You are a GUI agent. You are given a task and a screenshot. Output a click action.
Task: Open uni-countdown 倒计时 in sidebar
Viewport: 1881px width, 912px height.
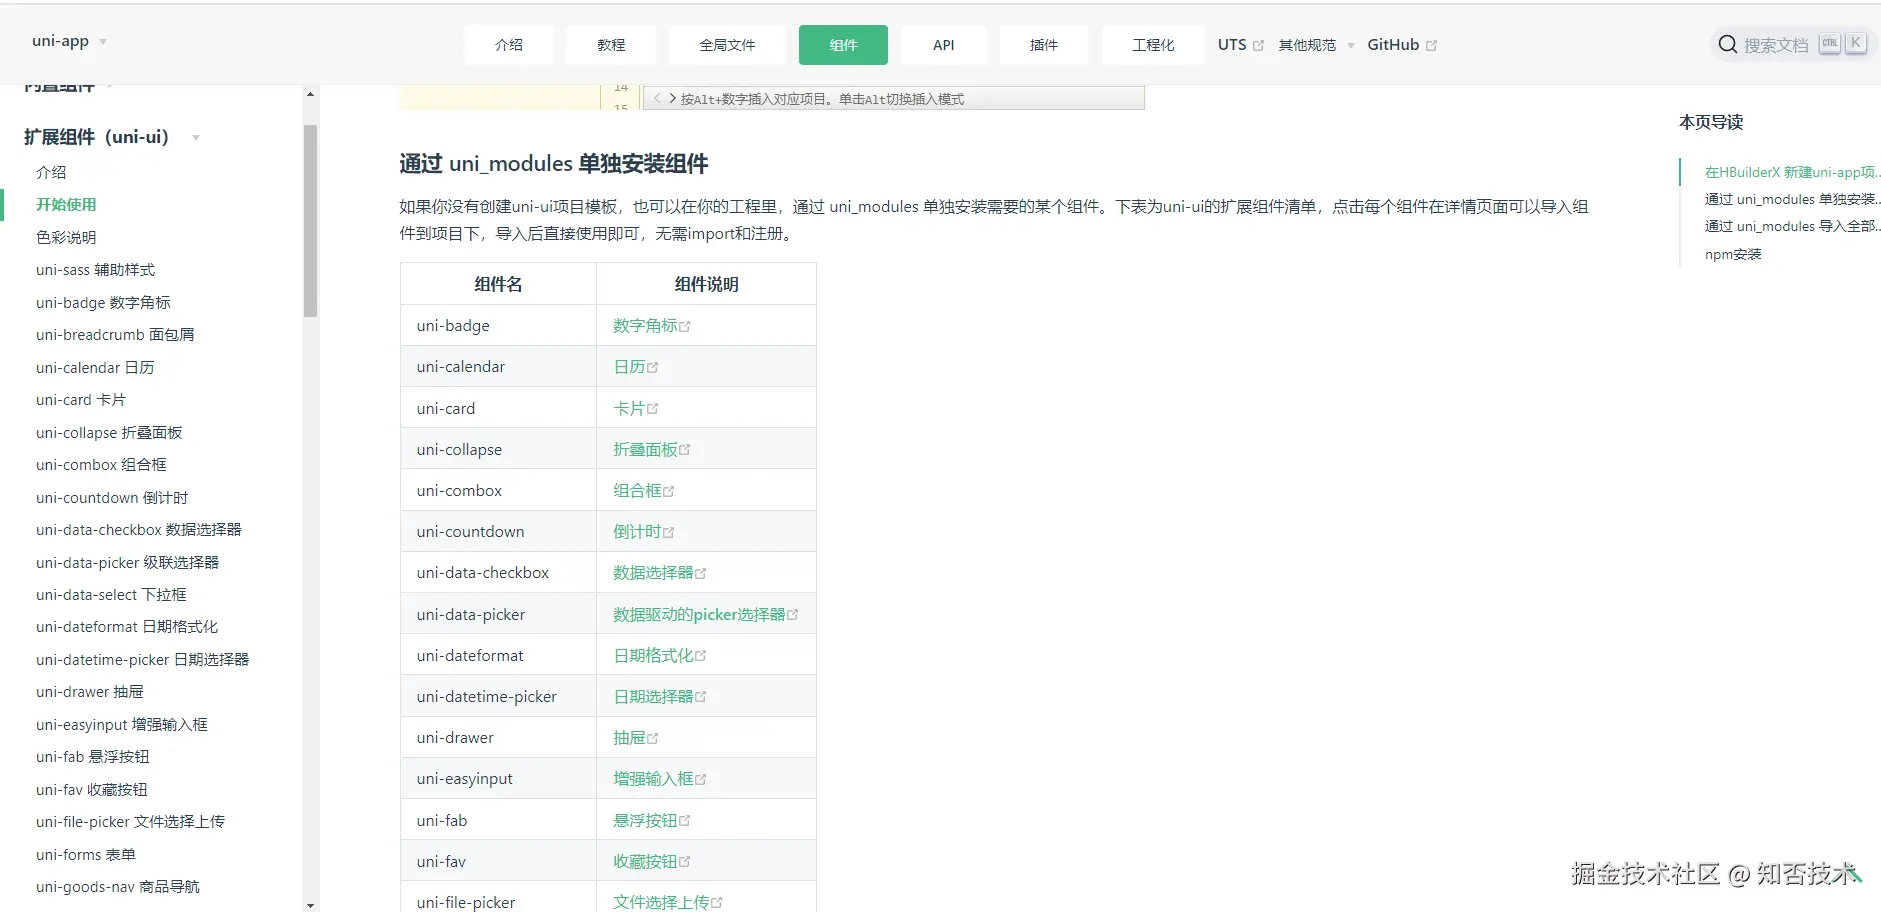click(x=112, y=497)
